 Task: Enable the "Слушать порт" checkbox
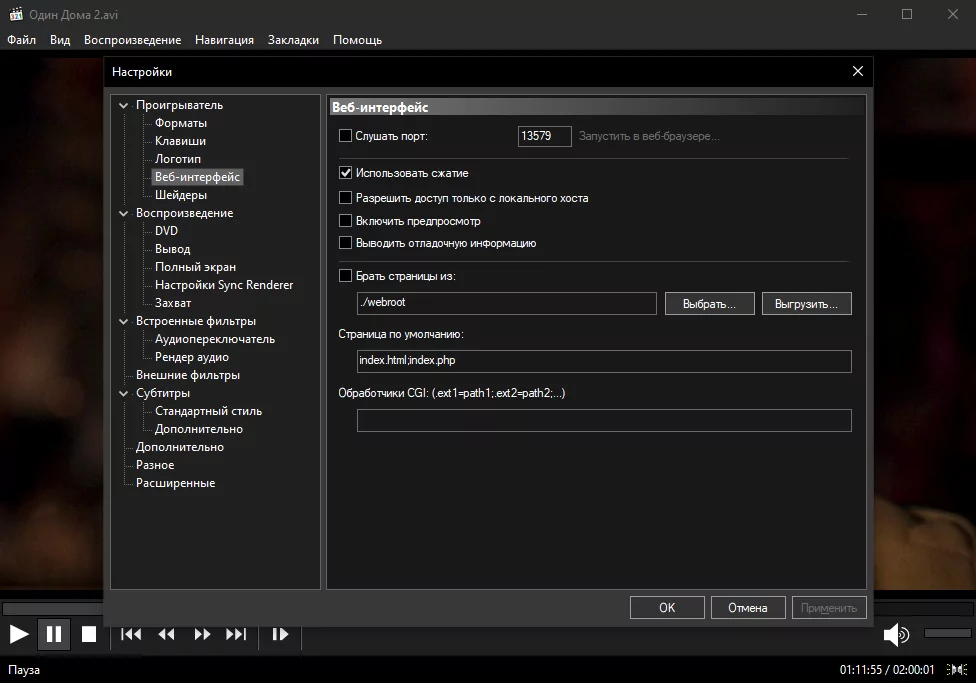click(346, 136)
